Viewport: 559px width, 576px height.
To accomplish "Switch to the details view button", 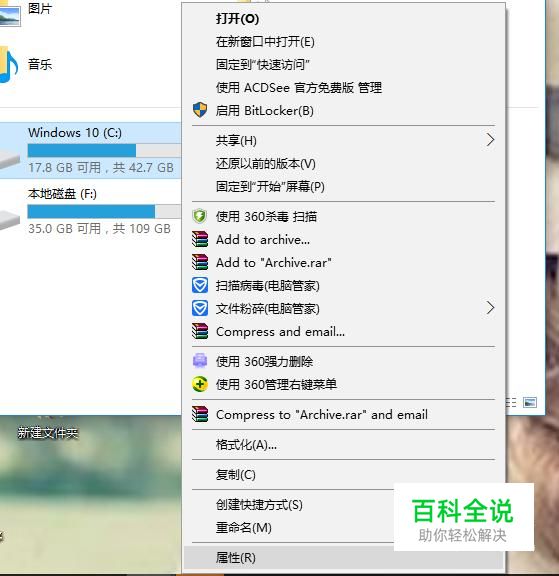I will point(511,403).
